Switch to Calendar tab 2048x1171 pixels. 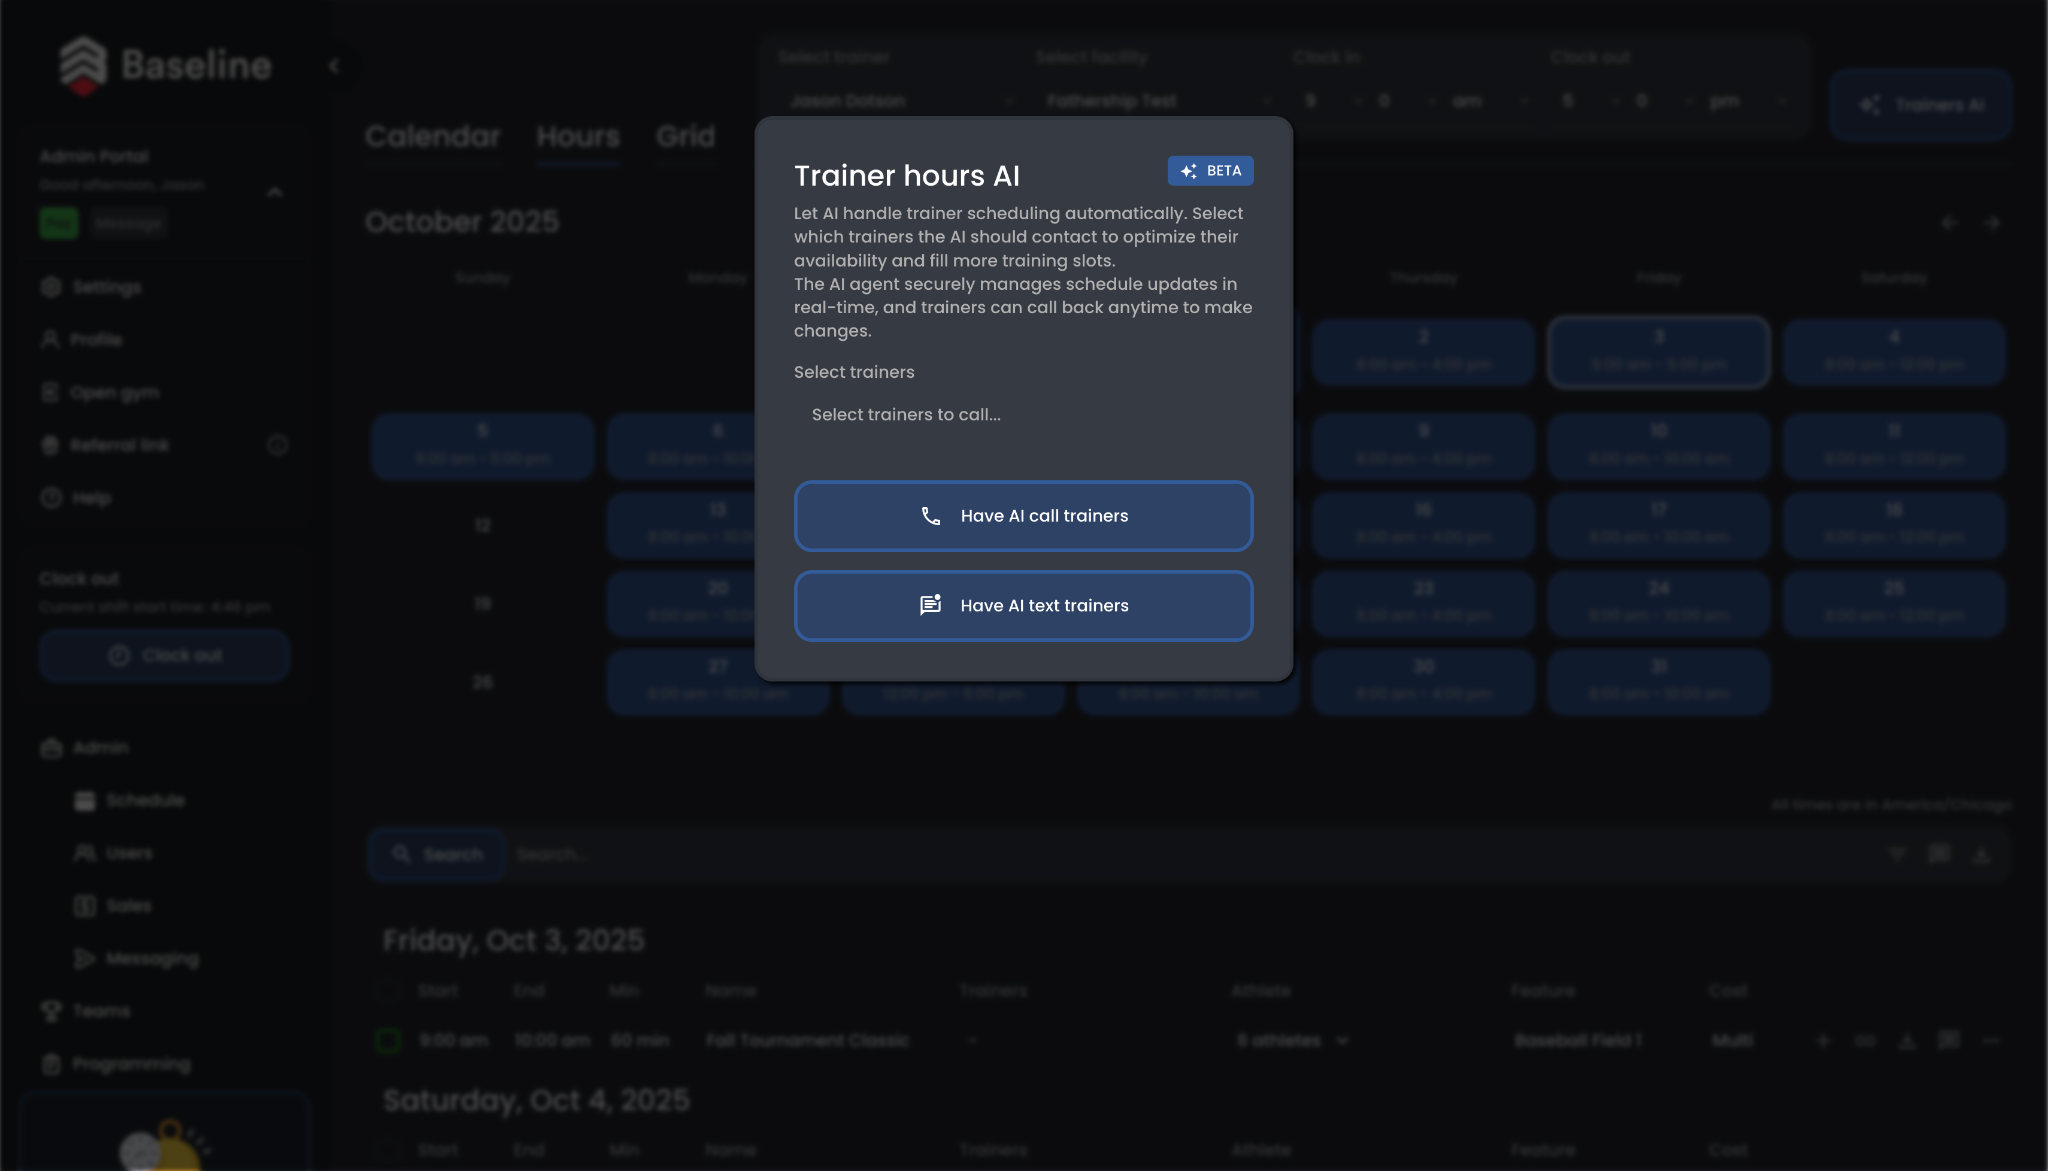point(432,136)
